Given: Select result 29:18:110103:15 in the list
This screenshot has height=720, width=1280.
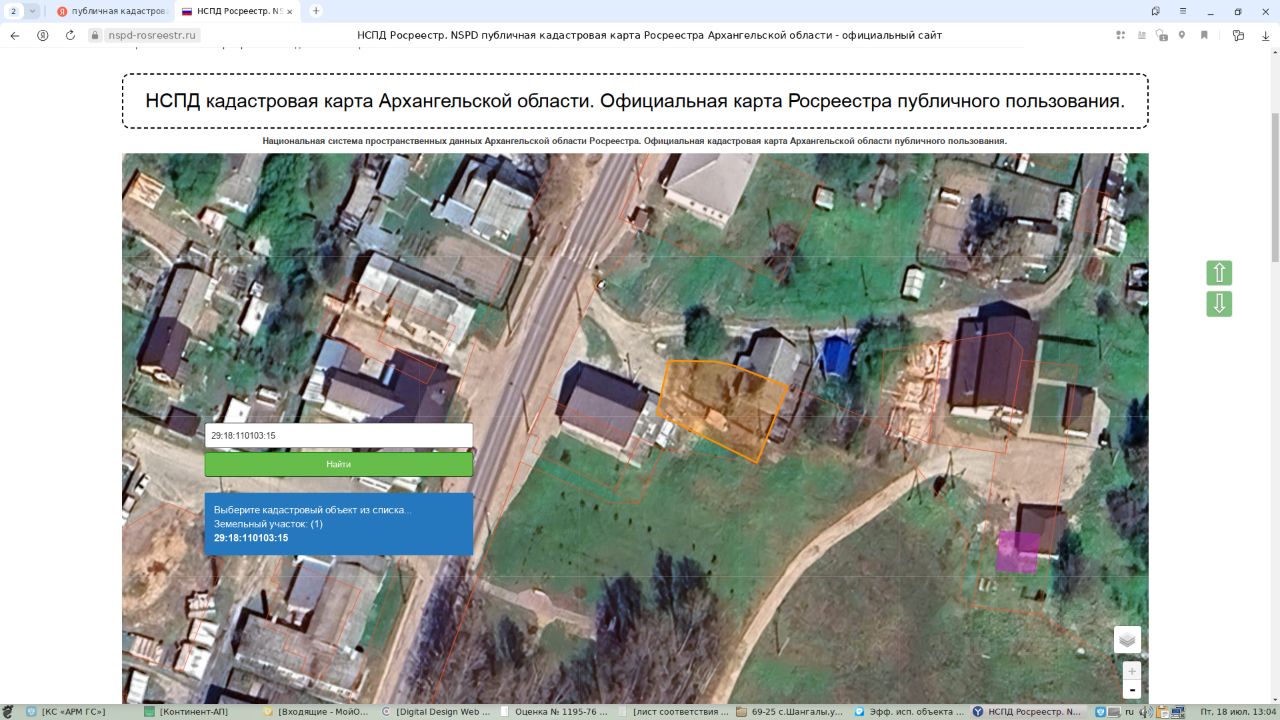Looking at the screenshot, I should click(x=251, y=538).
